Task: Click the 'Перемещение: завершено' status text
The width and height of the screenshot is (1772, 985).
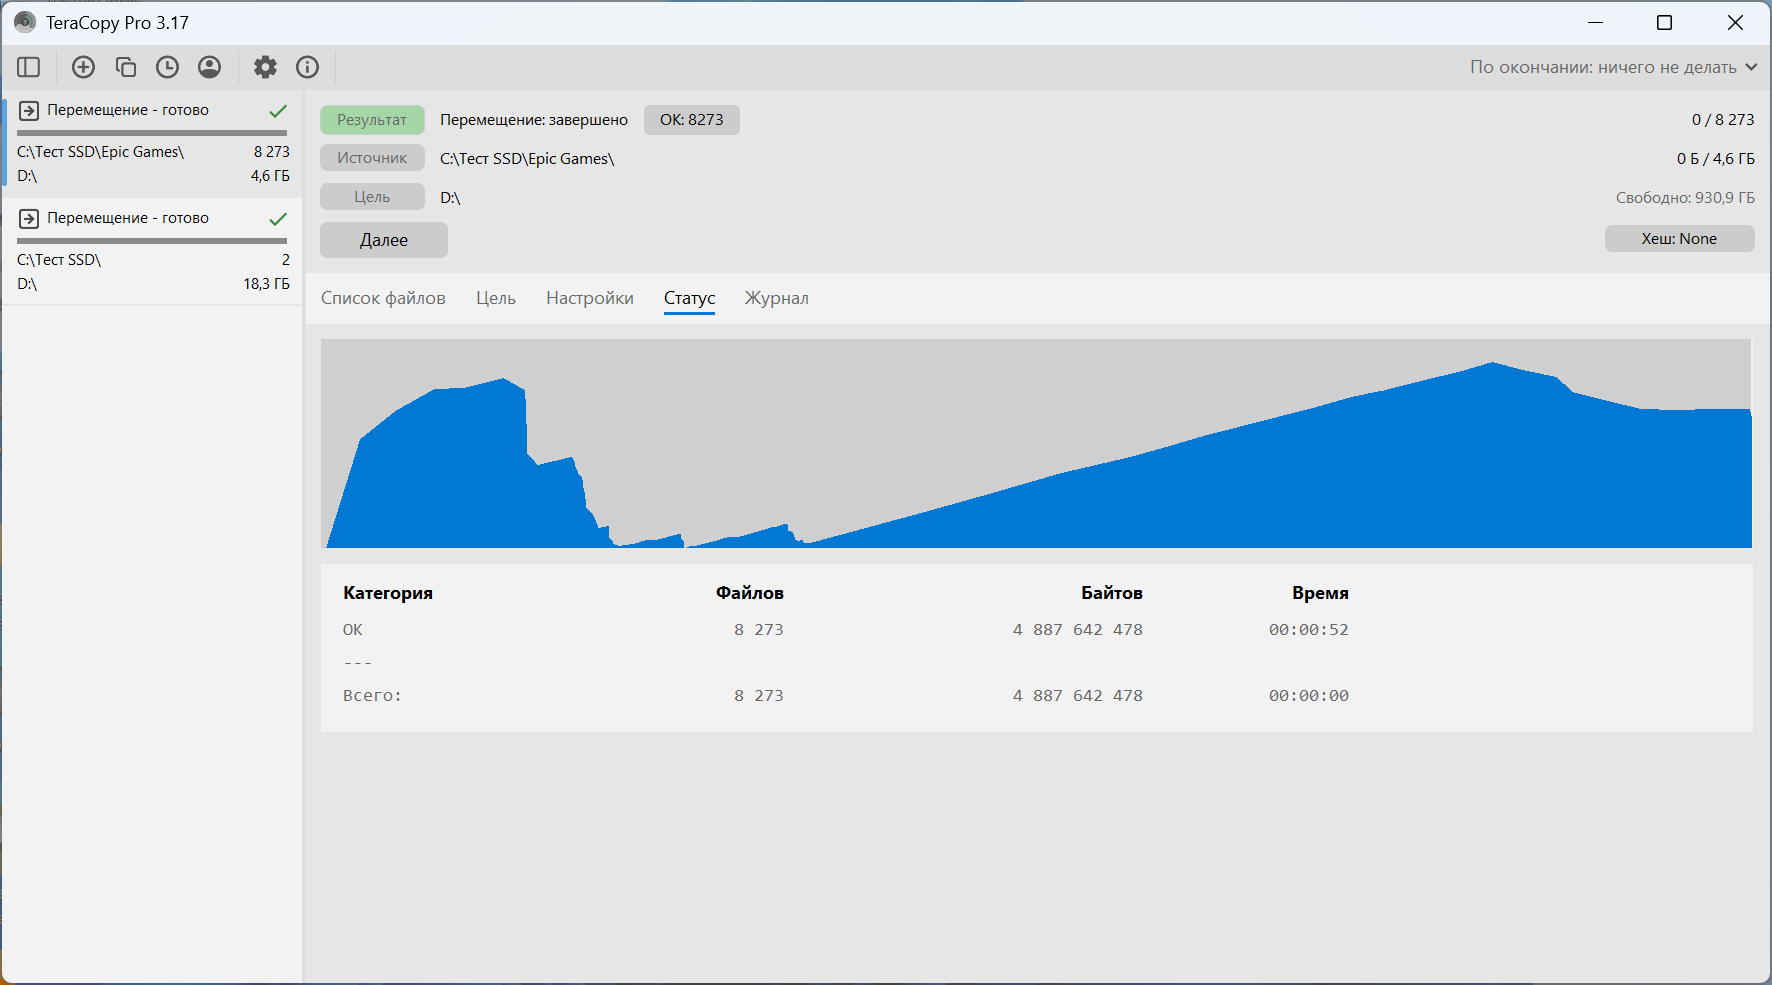Action: (534, 120)
